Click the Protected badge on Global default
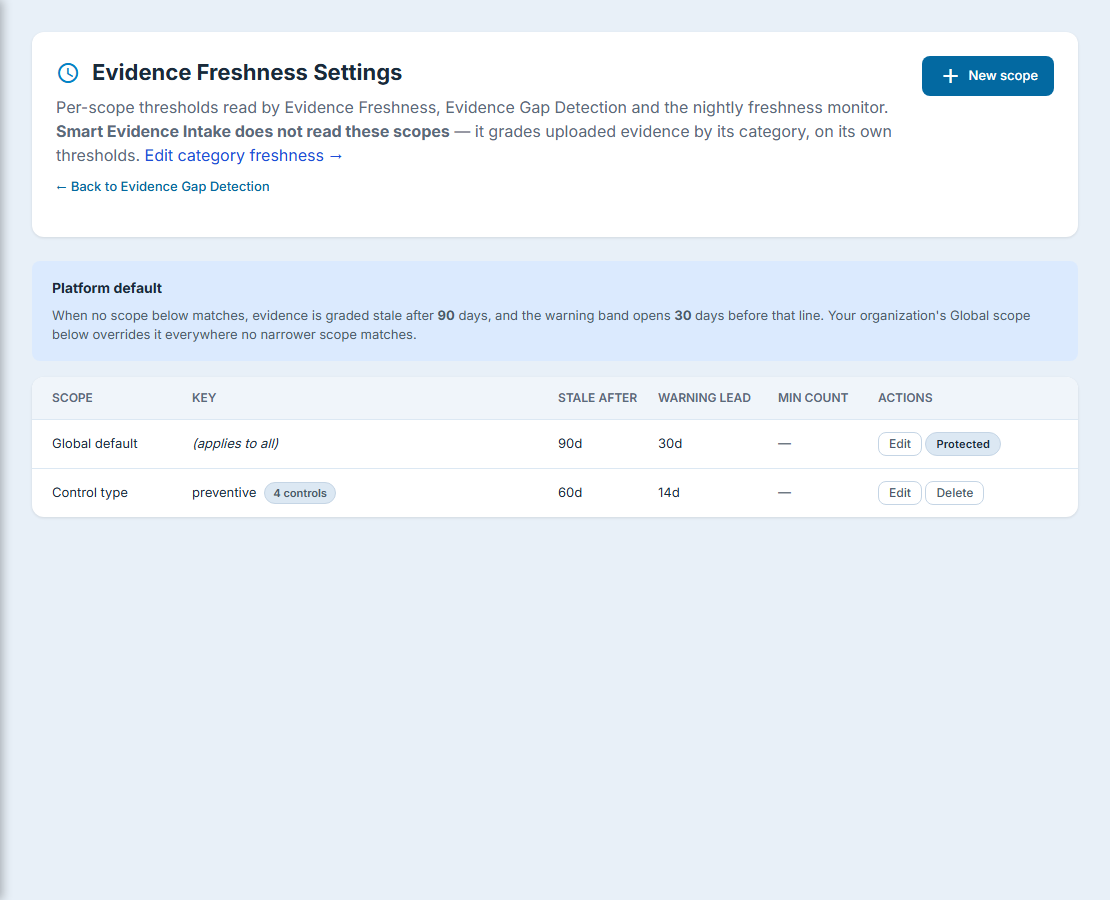The image size is (1110, 900). tap(962, 444)
